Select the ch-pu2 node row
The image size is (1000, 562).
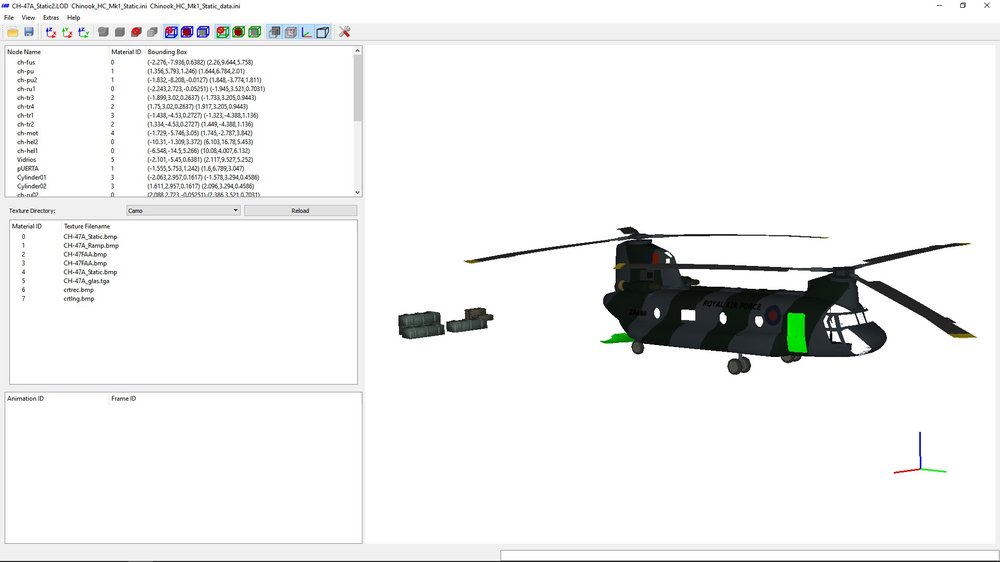tap(179, 80)
